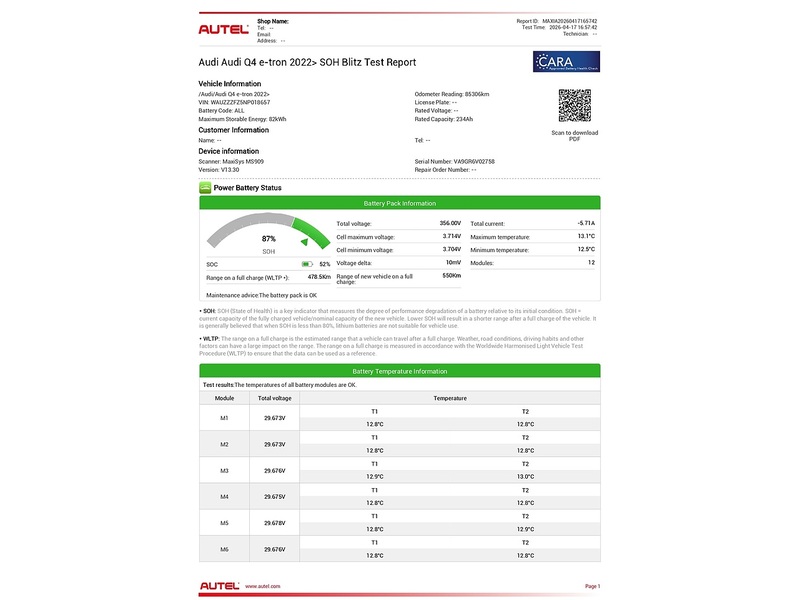Click the Scan to download PDF caption
This screenshot has height=600, width=800.
pyautogui.click(x=574, y=136)
